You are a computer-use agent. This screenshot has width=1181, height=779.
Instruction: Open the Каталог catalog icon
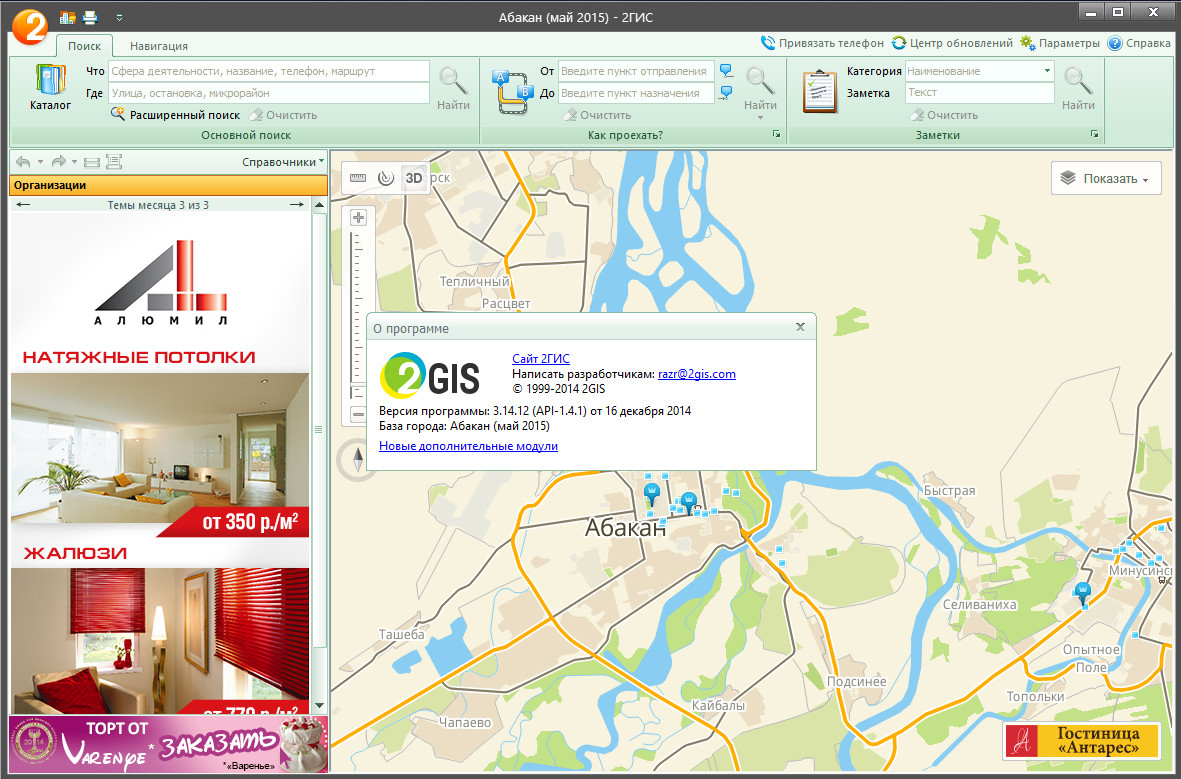point(49,86)
